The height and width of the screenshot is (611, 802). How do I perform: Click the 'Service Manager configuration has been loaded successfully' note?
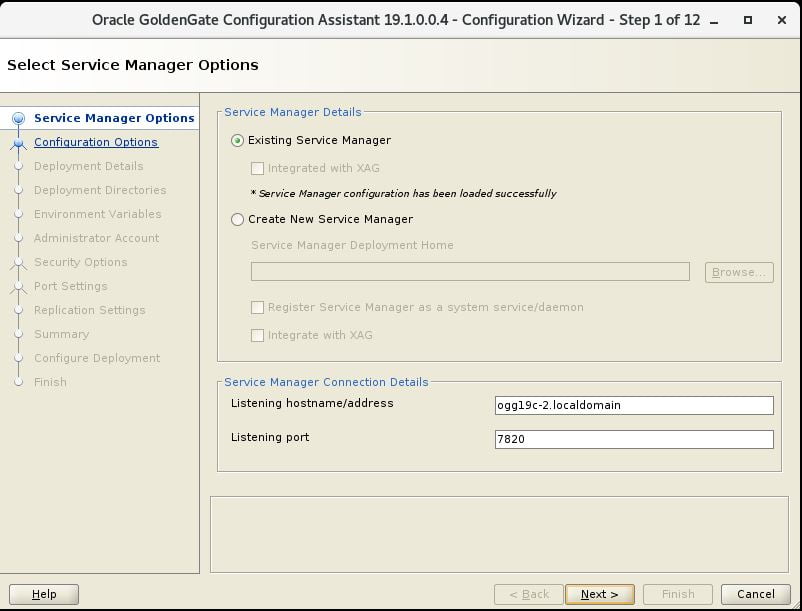(x=403, y=194)
